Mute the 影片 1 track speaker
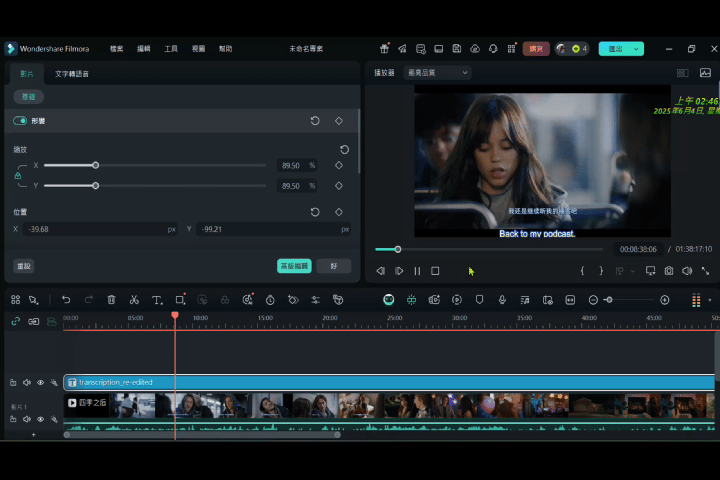Screen dimensions: 720x480 pos(27,419)
